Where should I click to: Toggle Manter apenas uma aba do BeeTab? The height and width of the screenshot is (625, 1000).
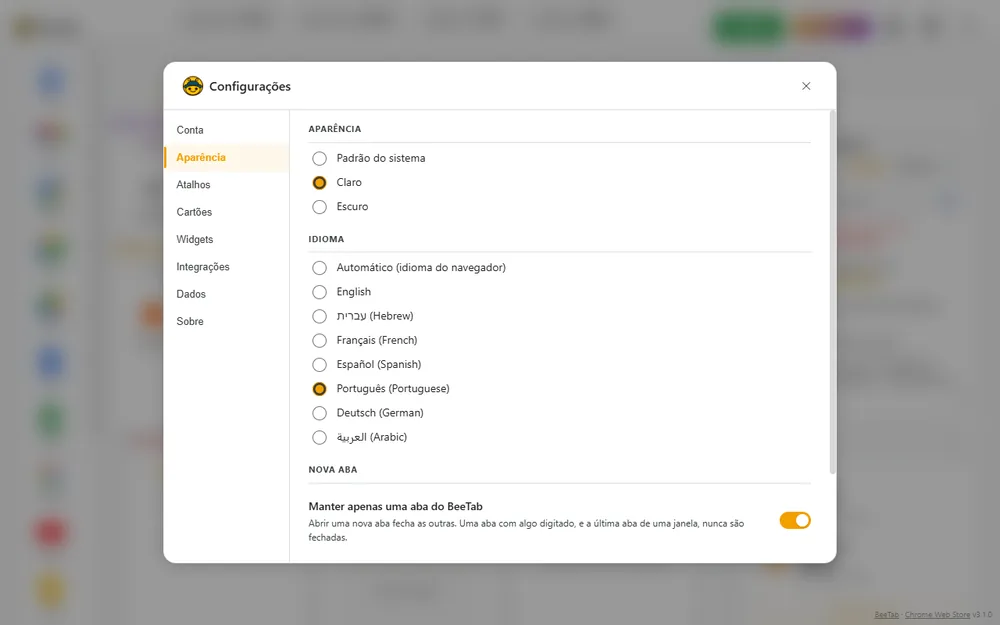point(795,520)
